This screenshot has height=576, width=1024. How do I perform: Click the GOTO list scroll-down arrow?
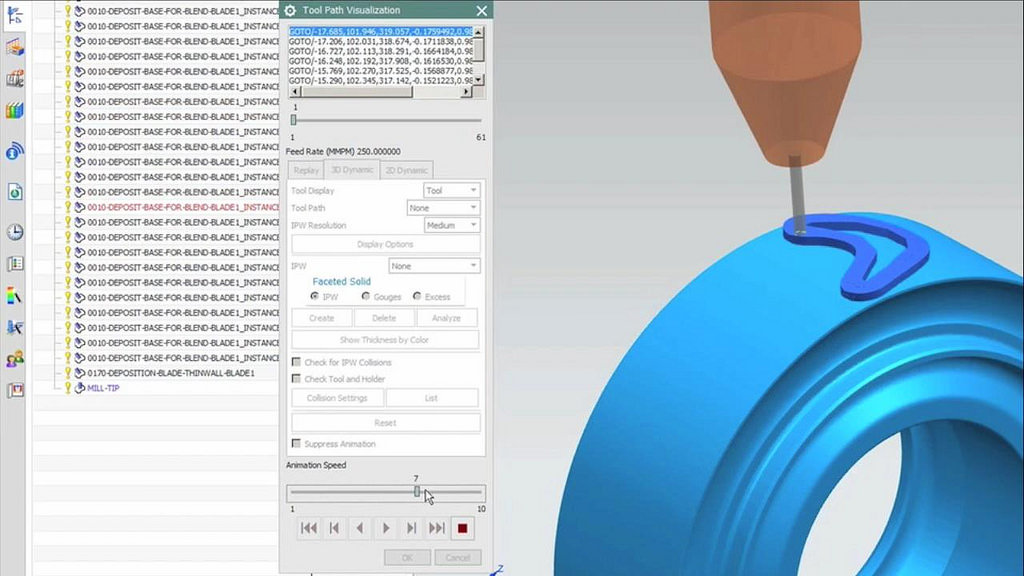479,80
